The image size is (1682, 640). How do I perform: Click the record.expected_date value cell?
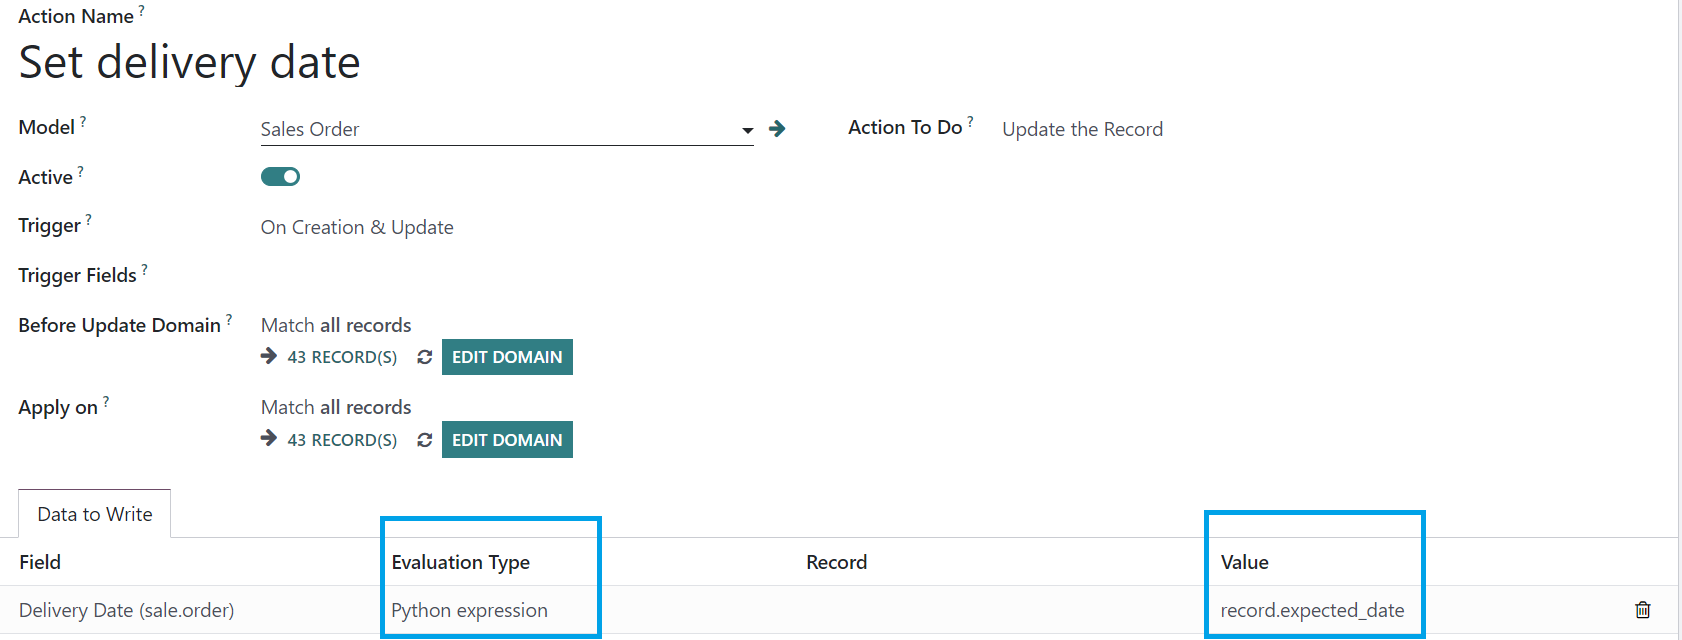(x=1312, y=610)
